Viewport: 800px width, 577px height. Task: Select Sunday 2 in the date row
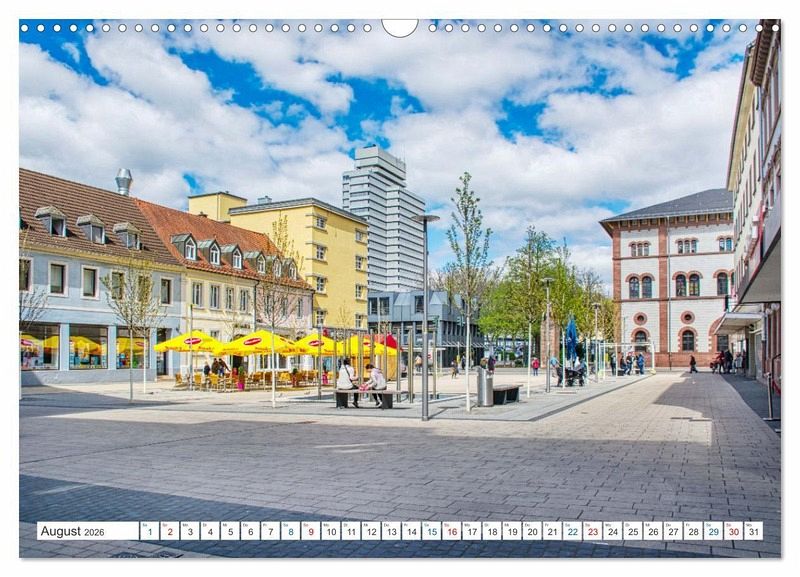(x=169, y=531)
